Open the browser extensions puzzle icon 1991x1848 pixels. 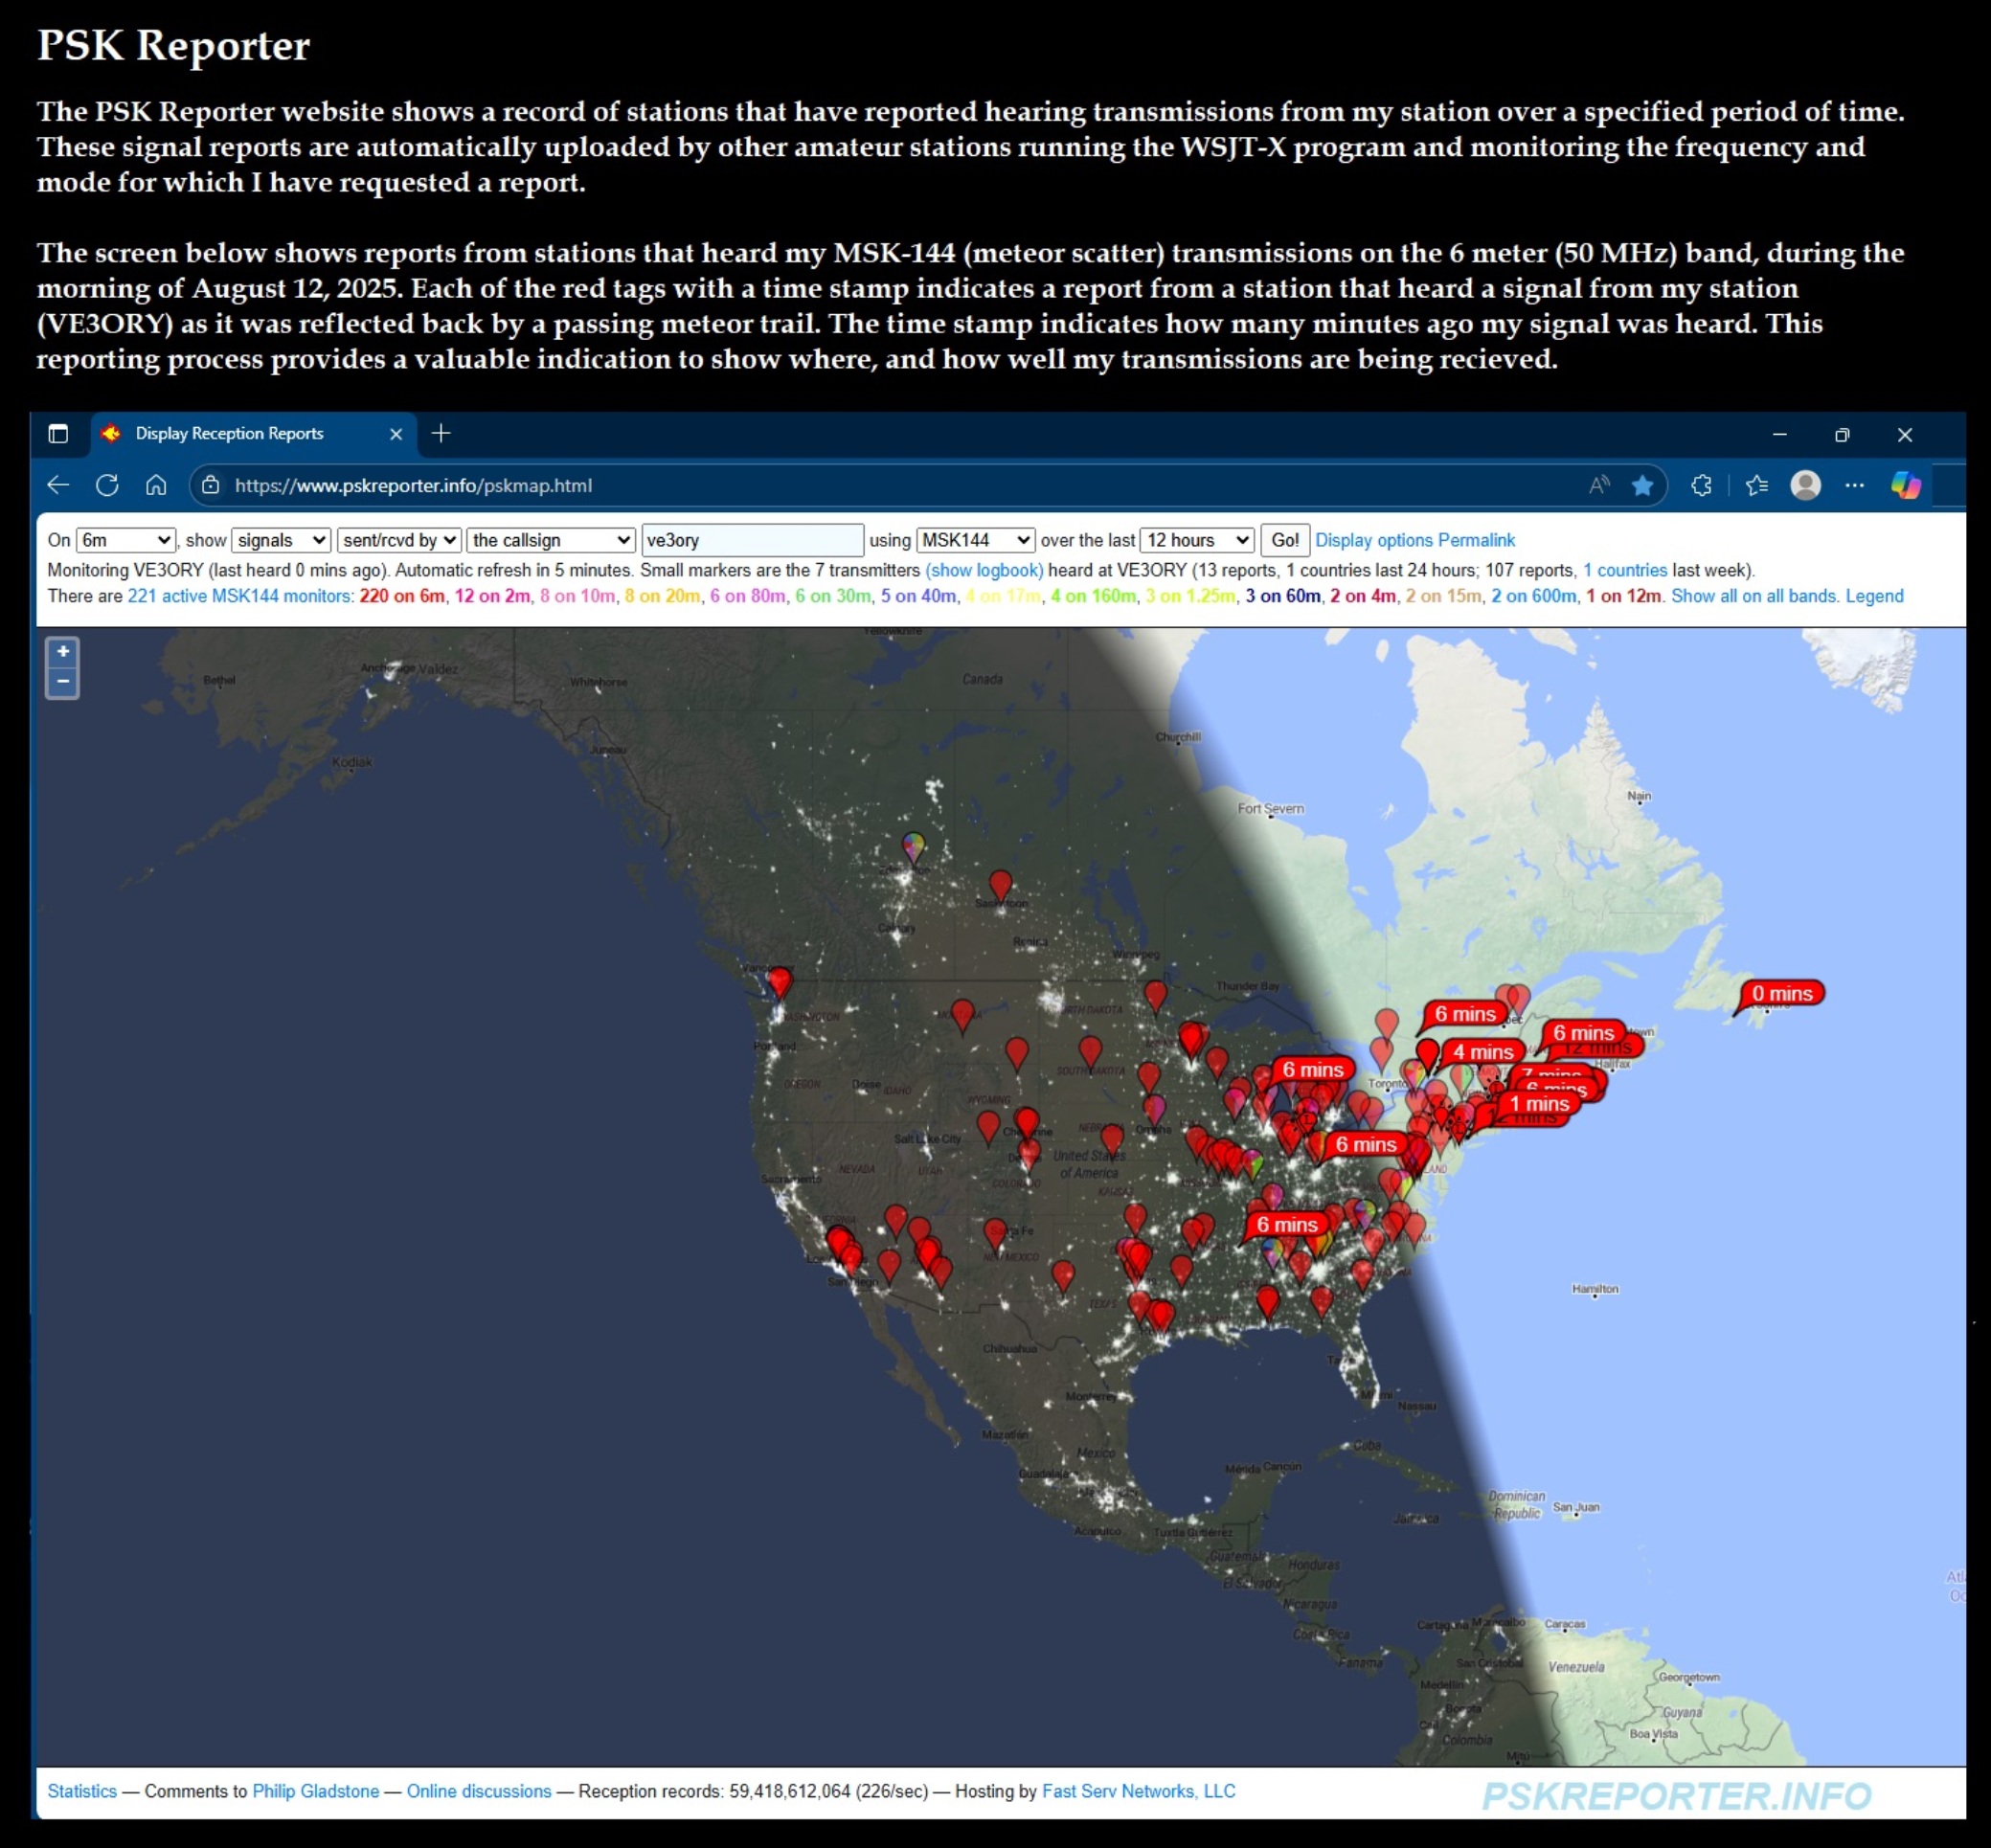point(1701,485)
